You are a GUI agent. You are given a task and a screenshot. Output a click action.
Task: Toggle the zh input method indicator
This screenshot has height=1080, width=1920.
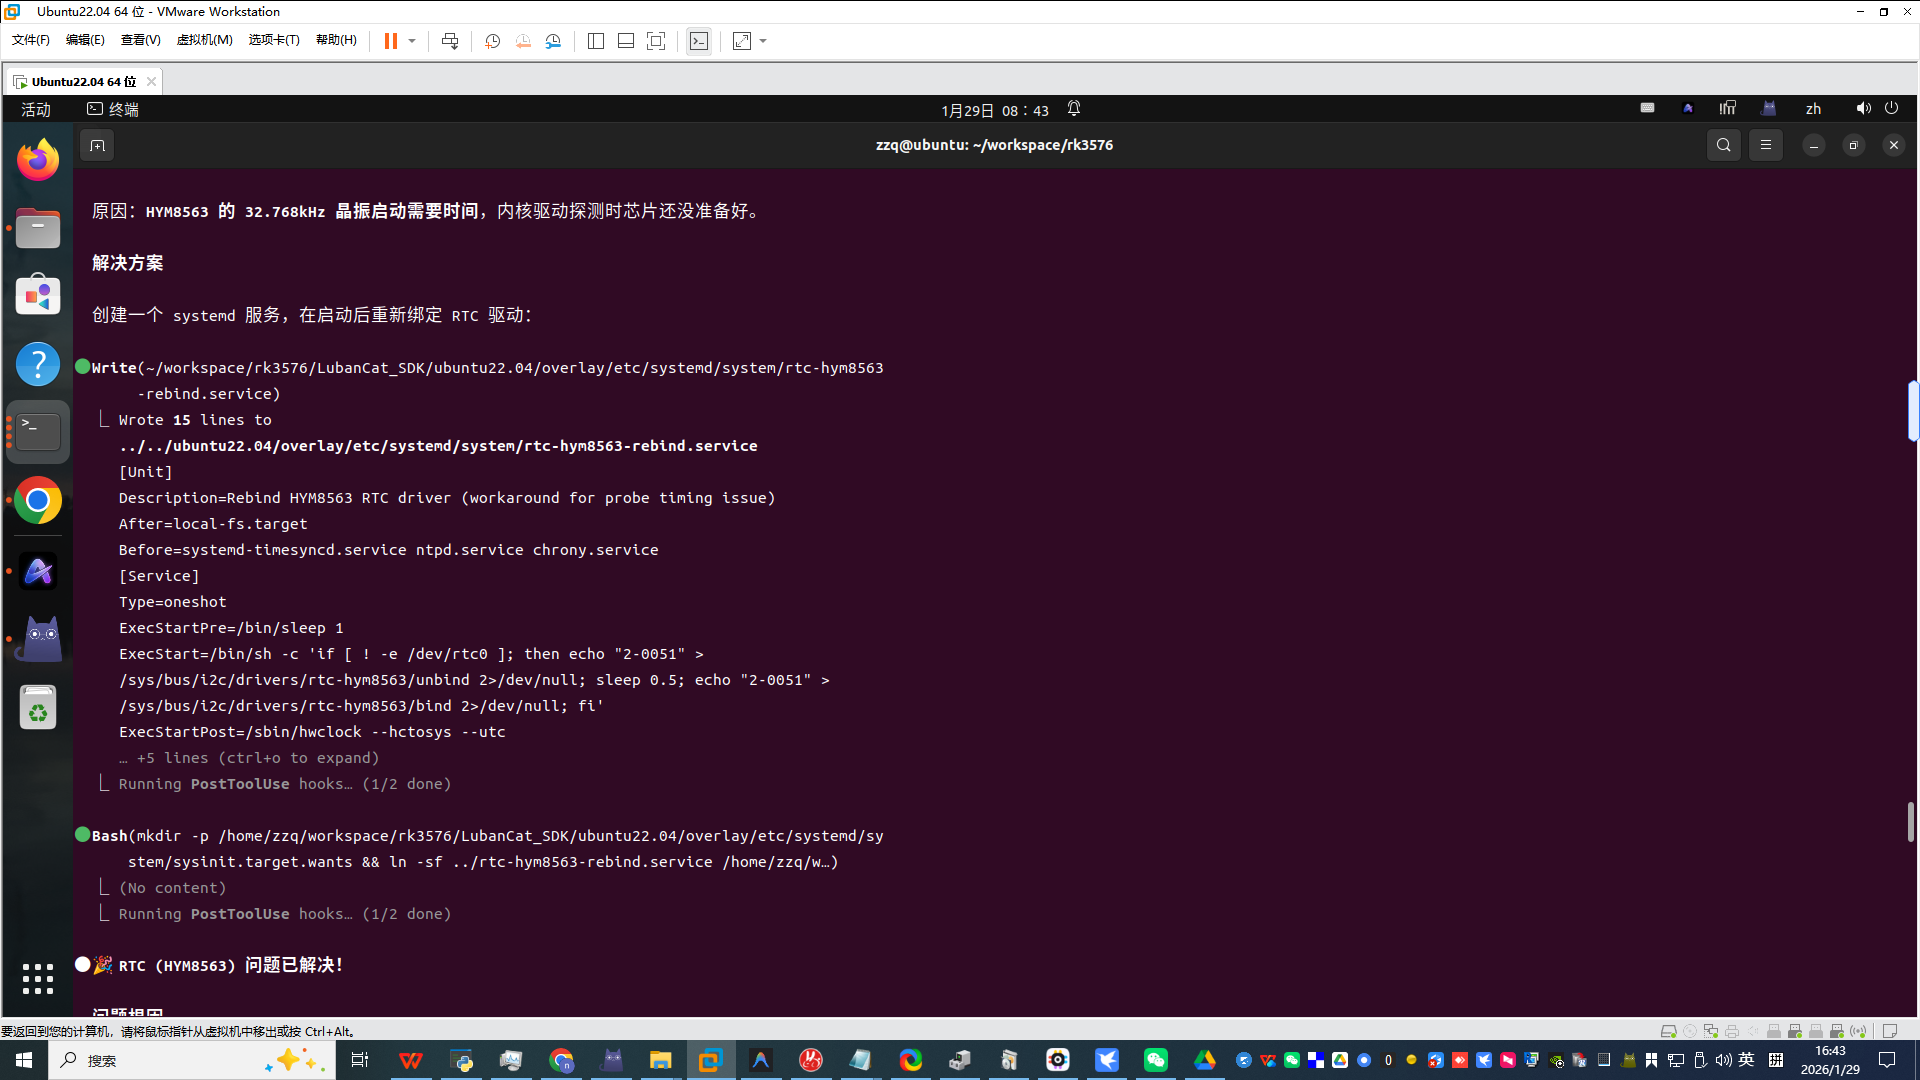click(1813, 109)
